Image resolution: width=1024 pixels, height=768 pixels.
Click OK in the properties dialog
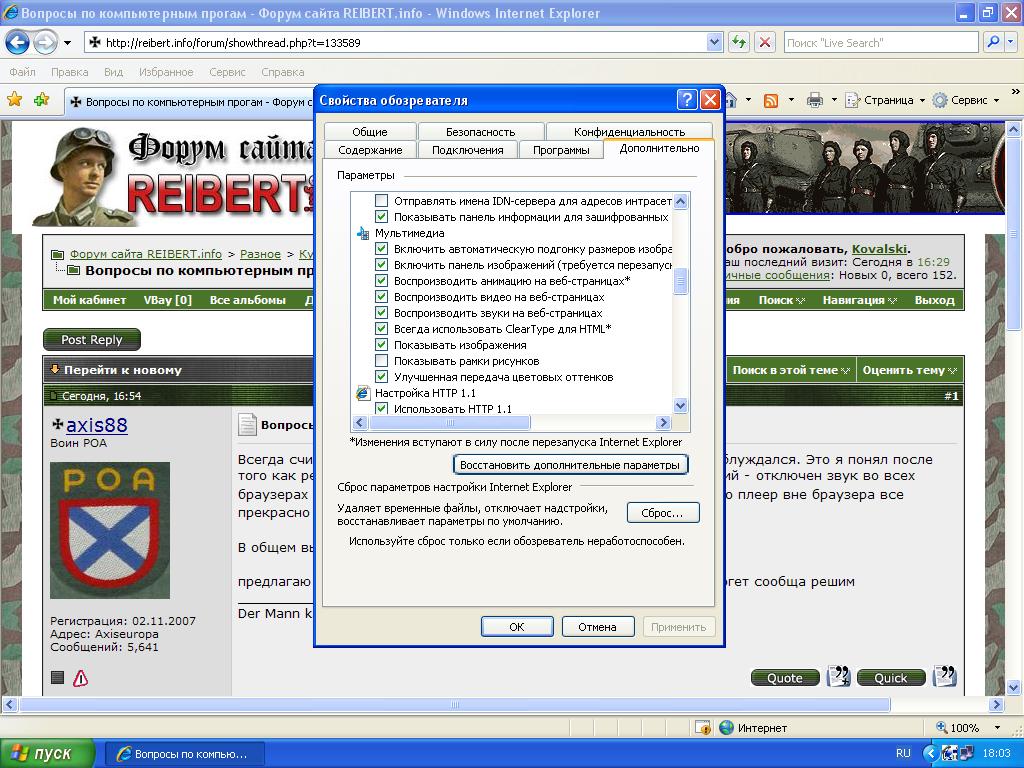(x=517, y=627)
